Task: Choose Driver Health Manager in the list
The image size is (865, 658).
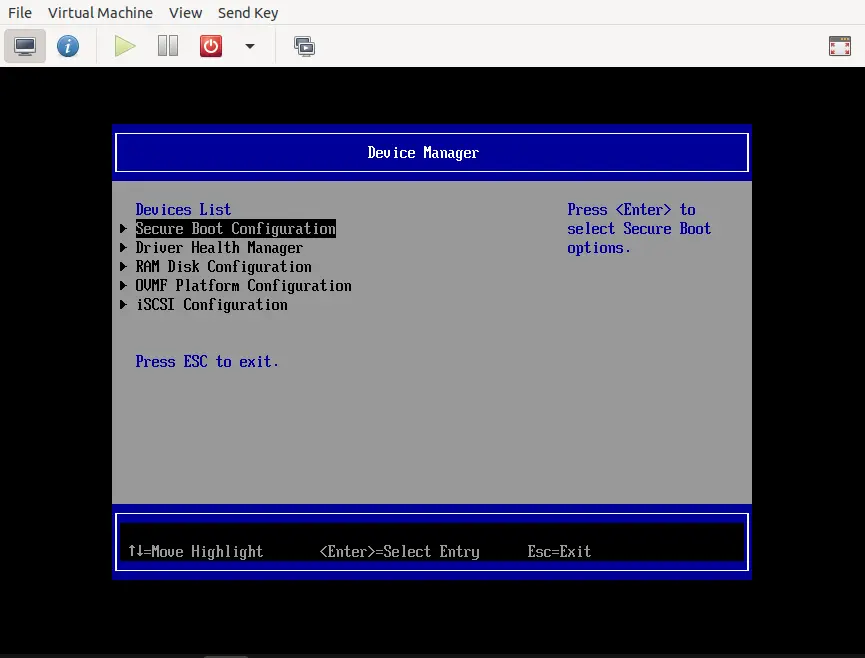Action: tap(219, 248)
